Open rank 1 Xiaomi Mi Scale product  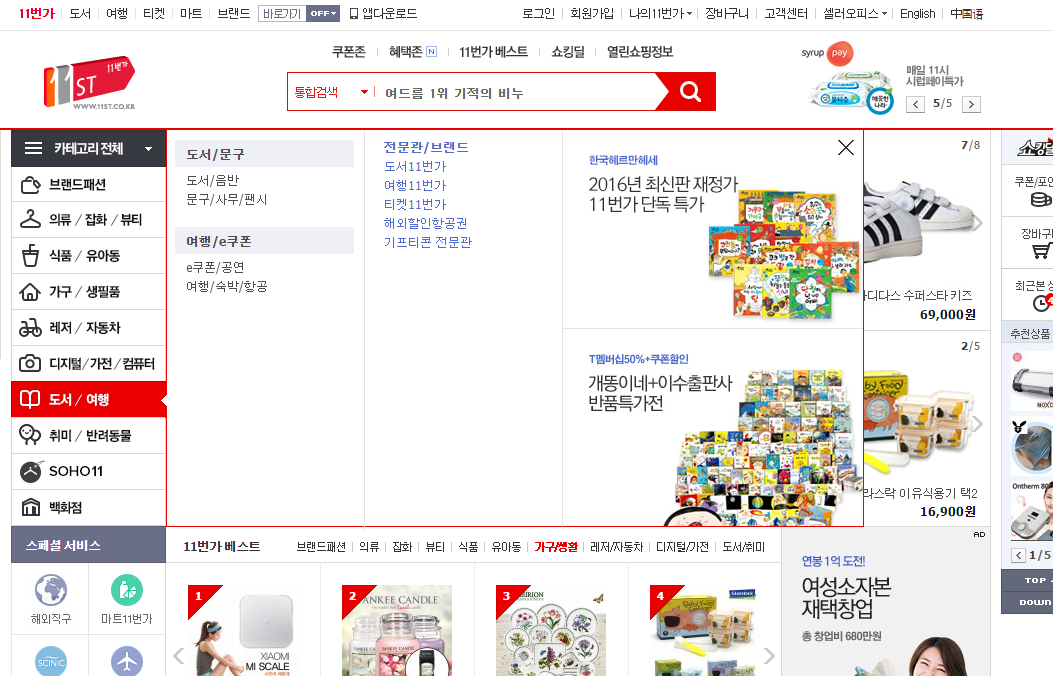[244, 630]
